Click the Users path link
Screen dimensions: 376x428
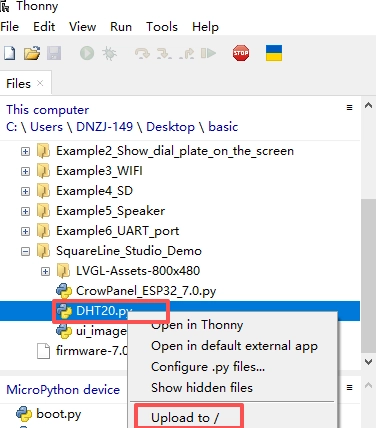[x=46, y=127]
